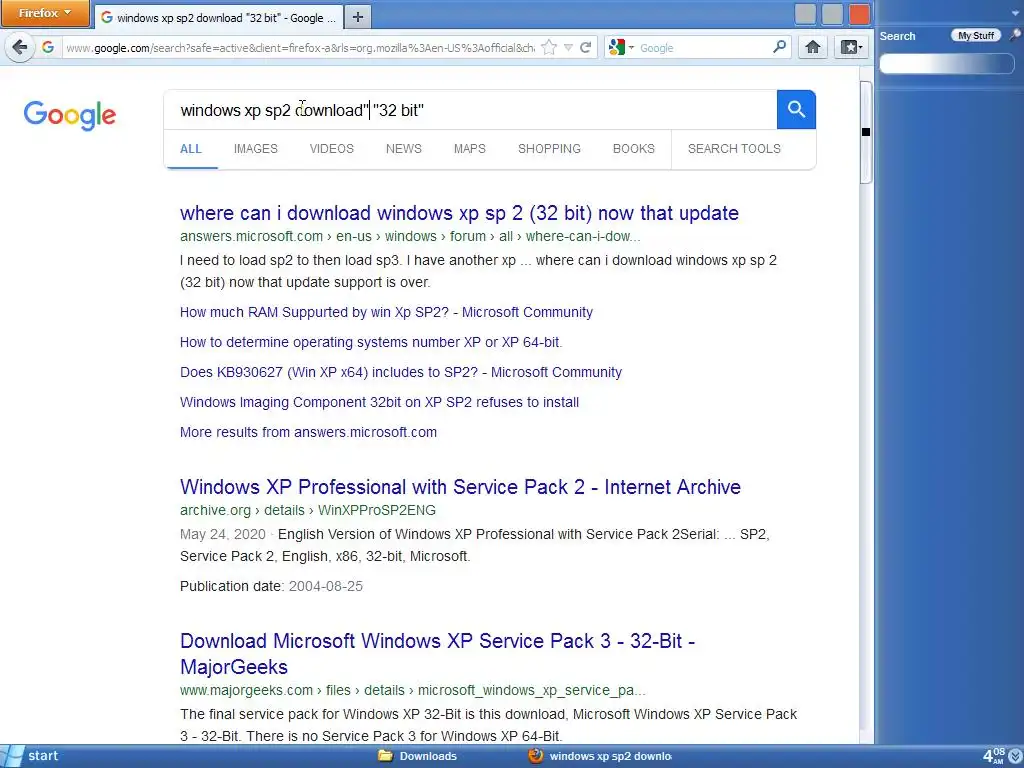Switch to the IMAGES results tab
The height and width of the screenshot is (768, 1024).
tap(256, 149)
